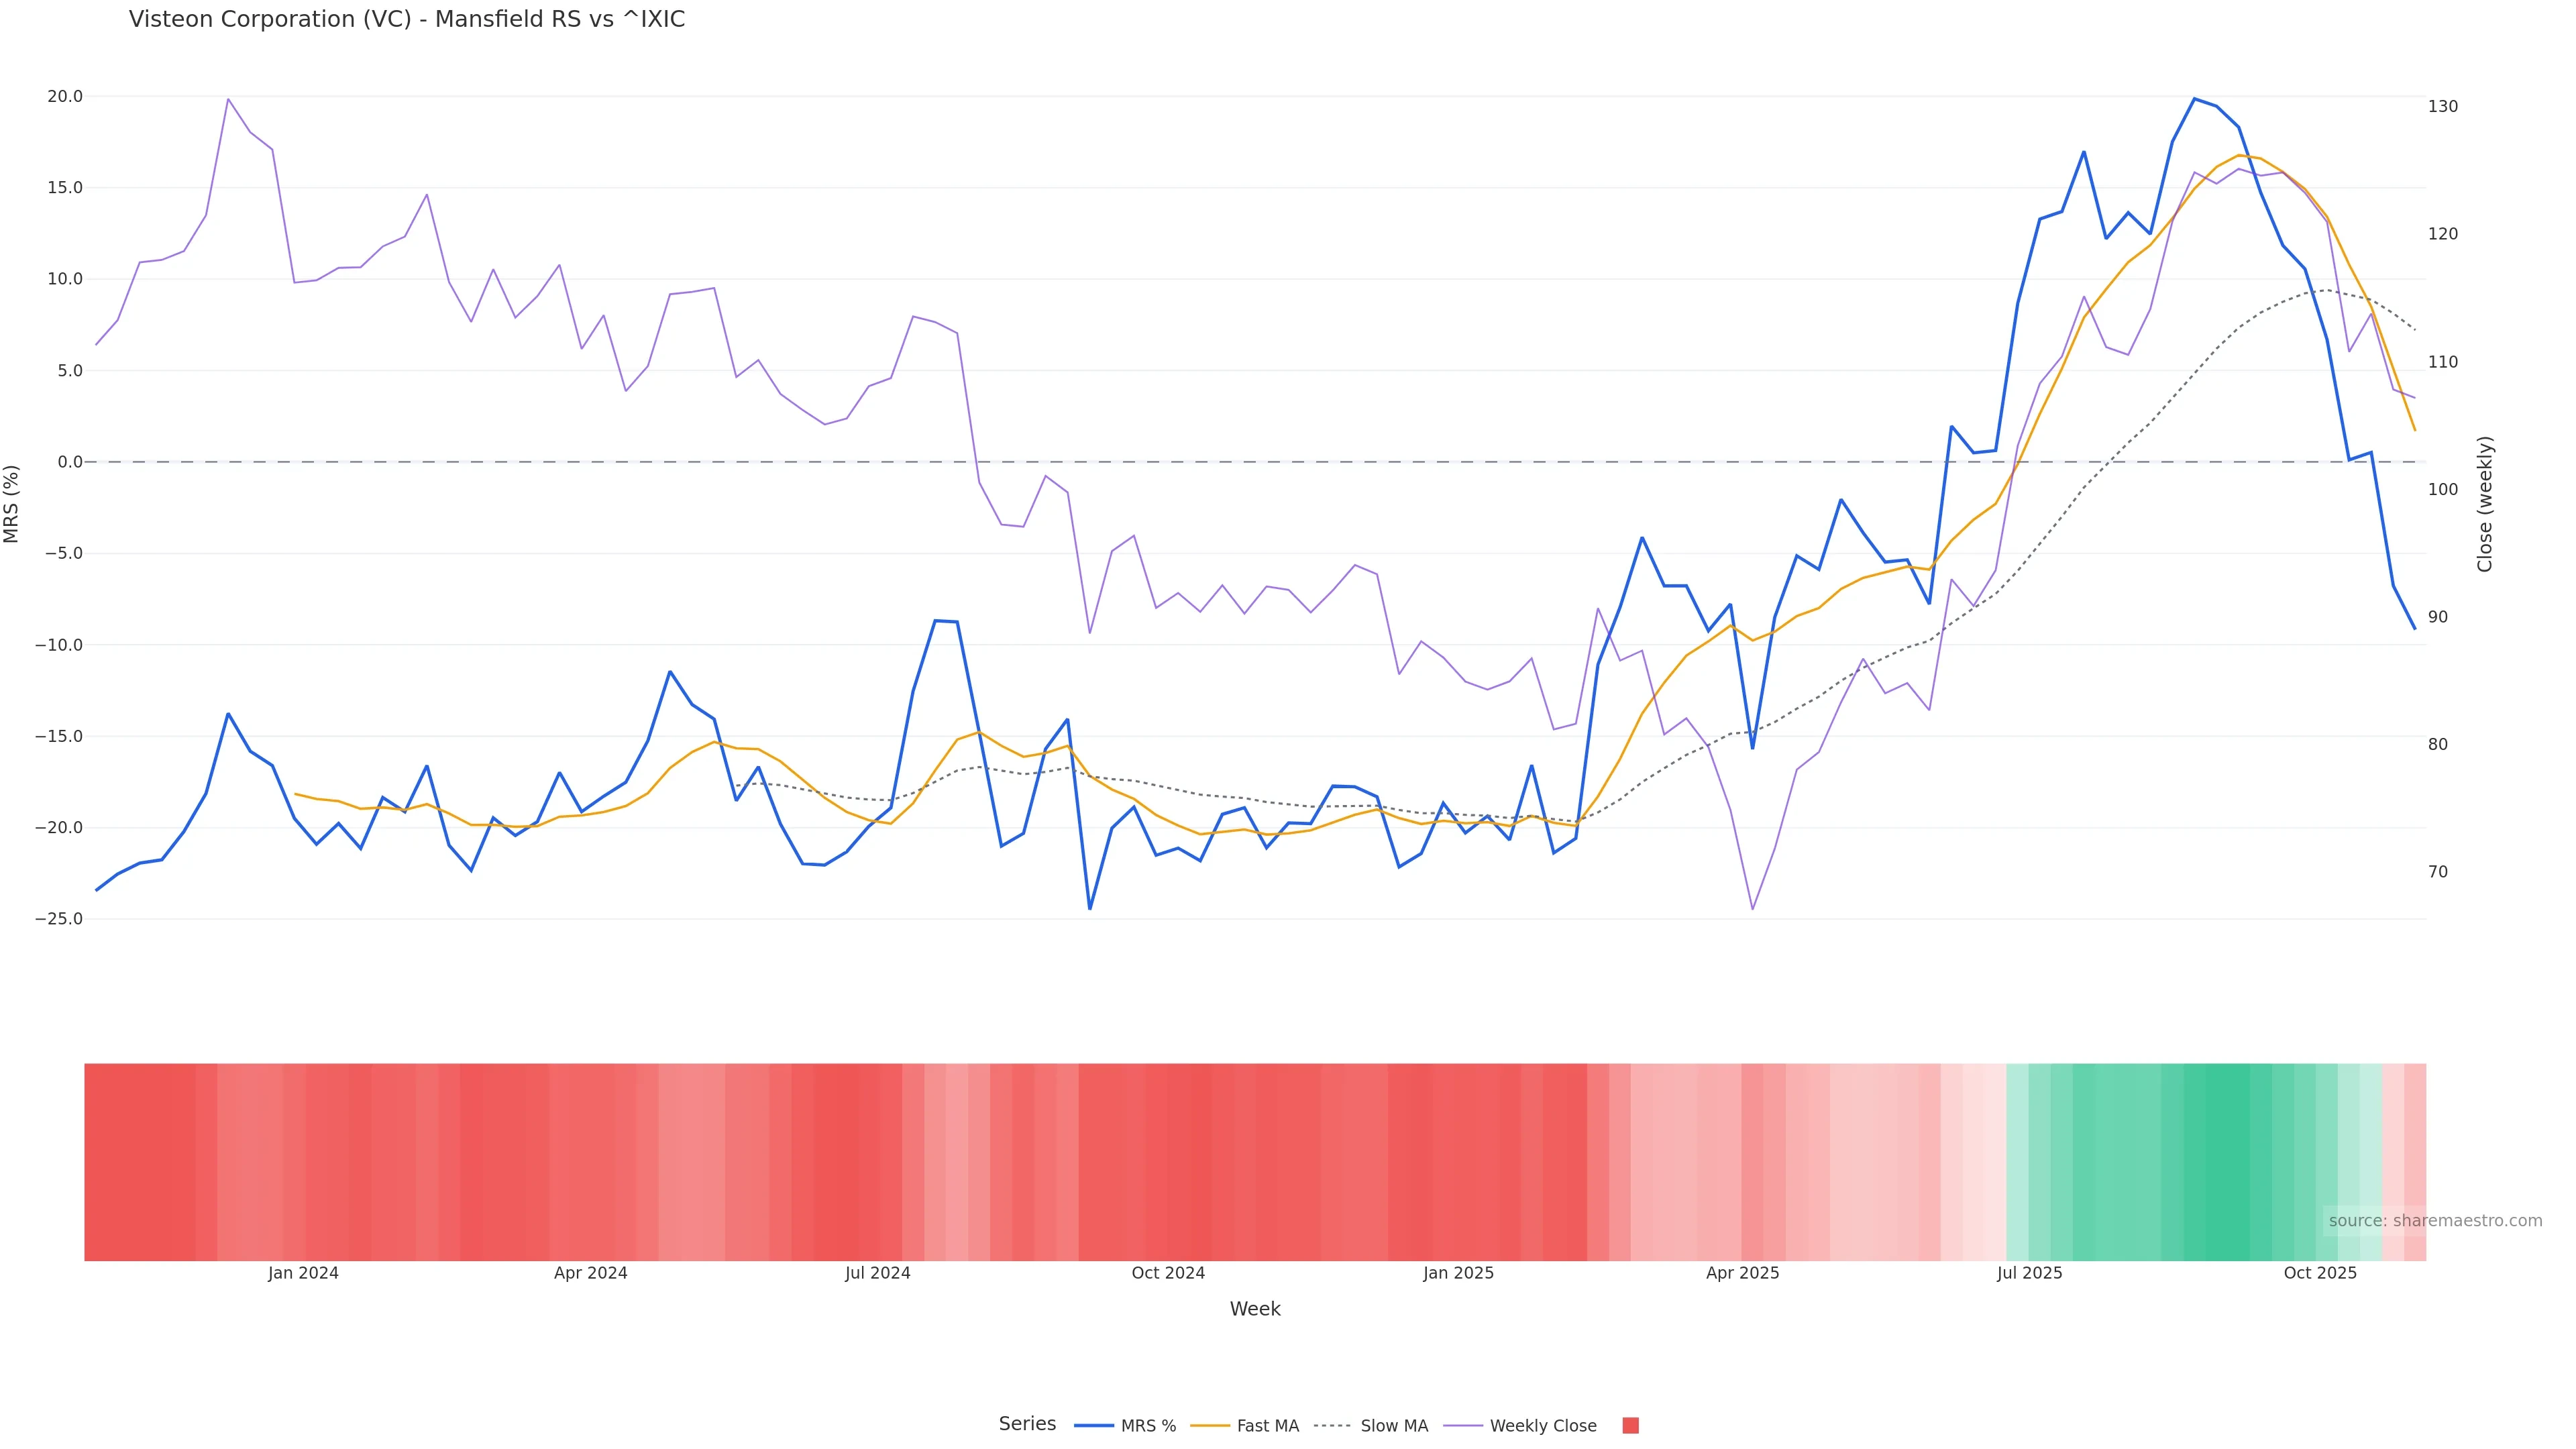Viewport: 2576px width, 1449px height.
Task: Click the Jul 2025 x-axis label
Action: point(2029,1273)
